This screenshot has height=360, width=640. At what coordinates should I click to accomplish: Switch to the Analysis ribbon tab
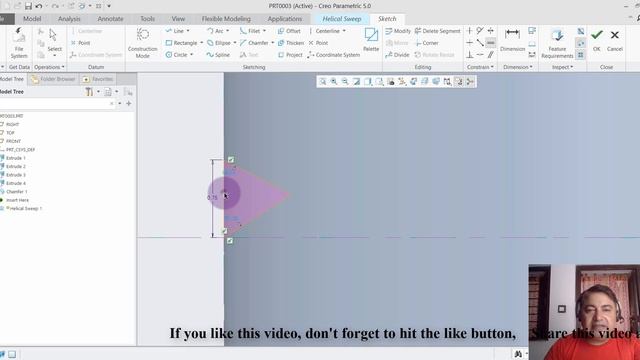pos(69,19)
